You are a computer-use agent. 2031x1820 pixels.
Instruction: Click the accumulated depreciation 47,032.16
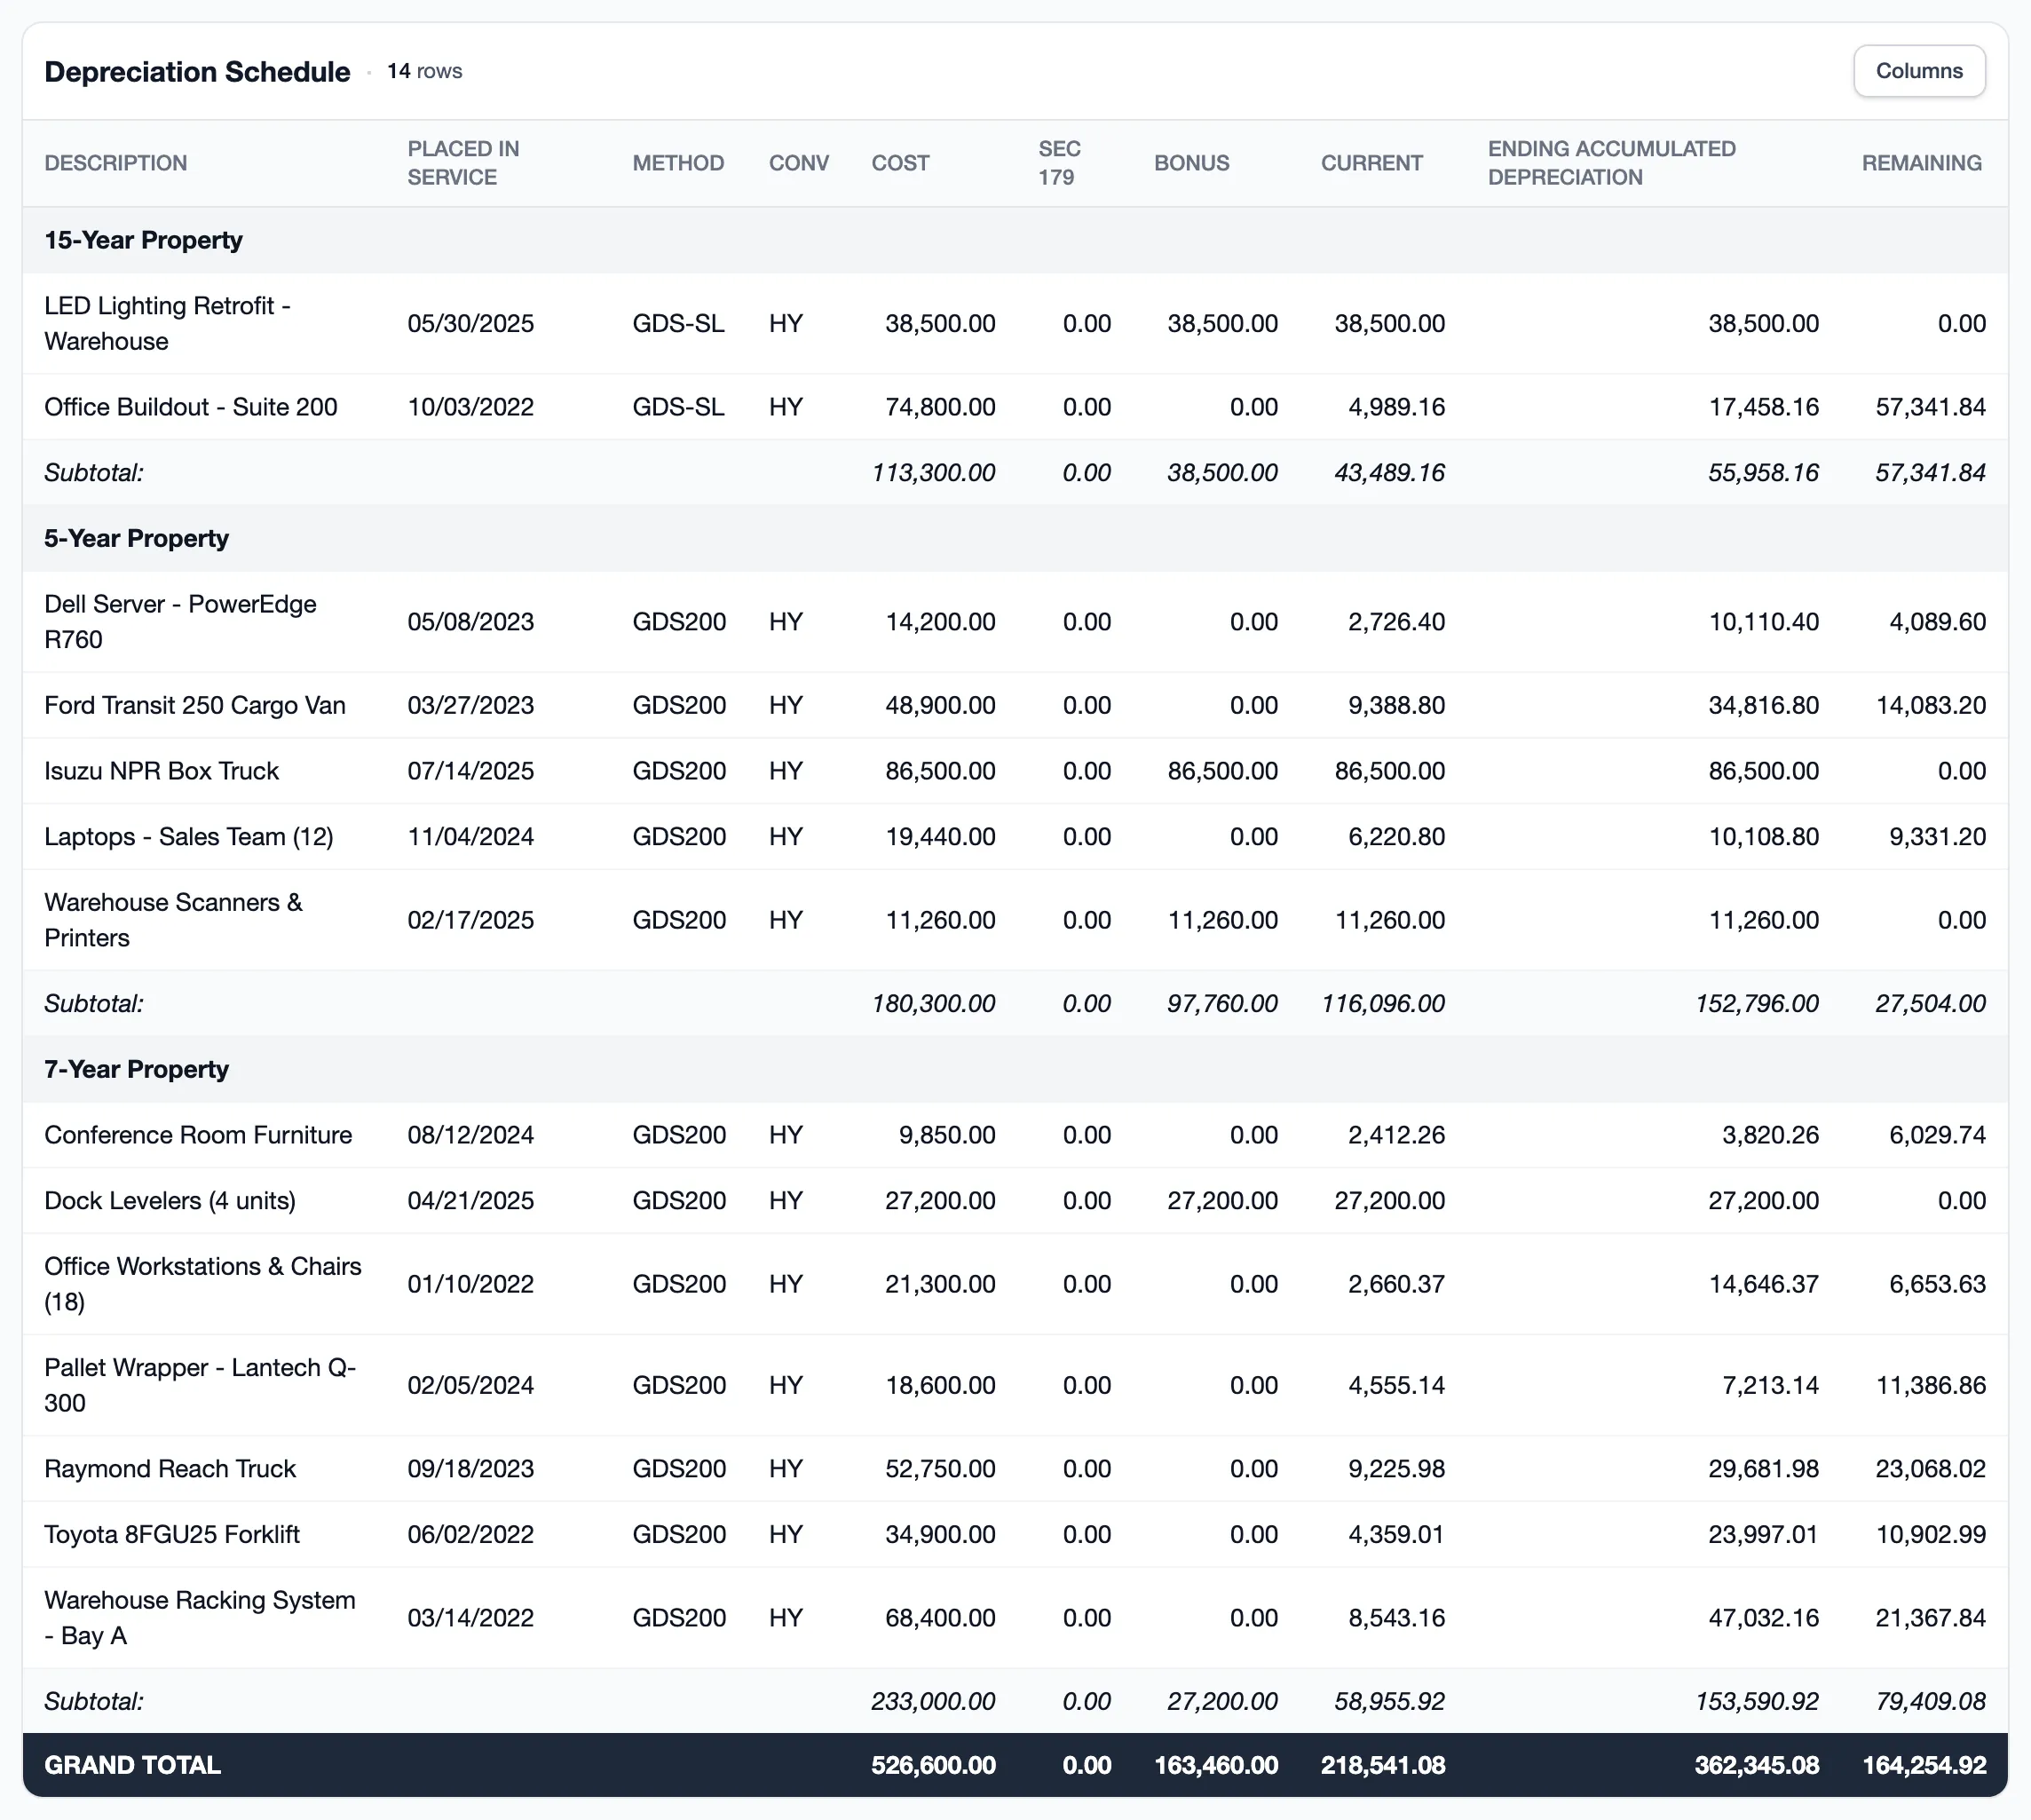(1763, 1618)
